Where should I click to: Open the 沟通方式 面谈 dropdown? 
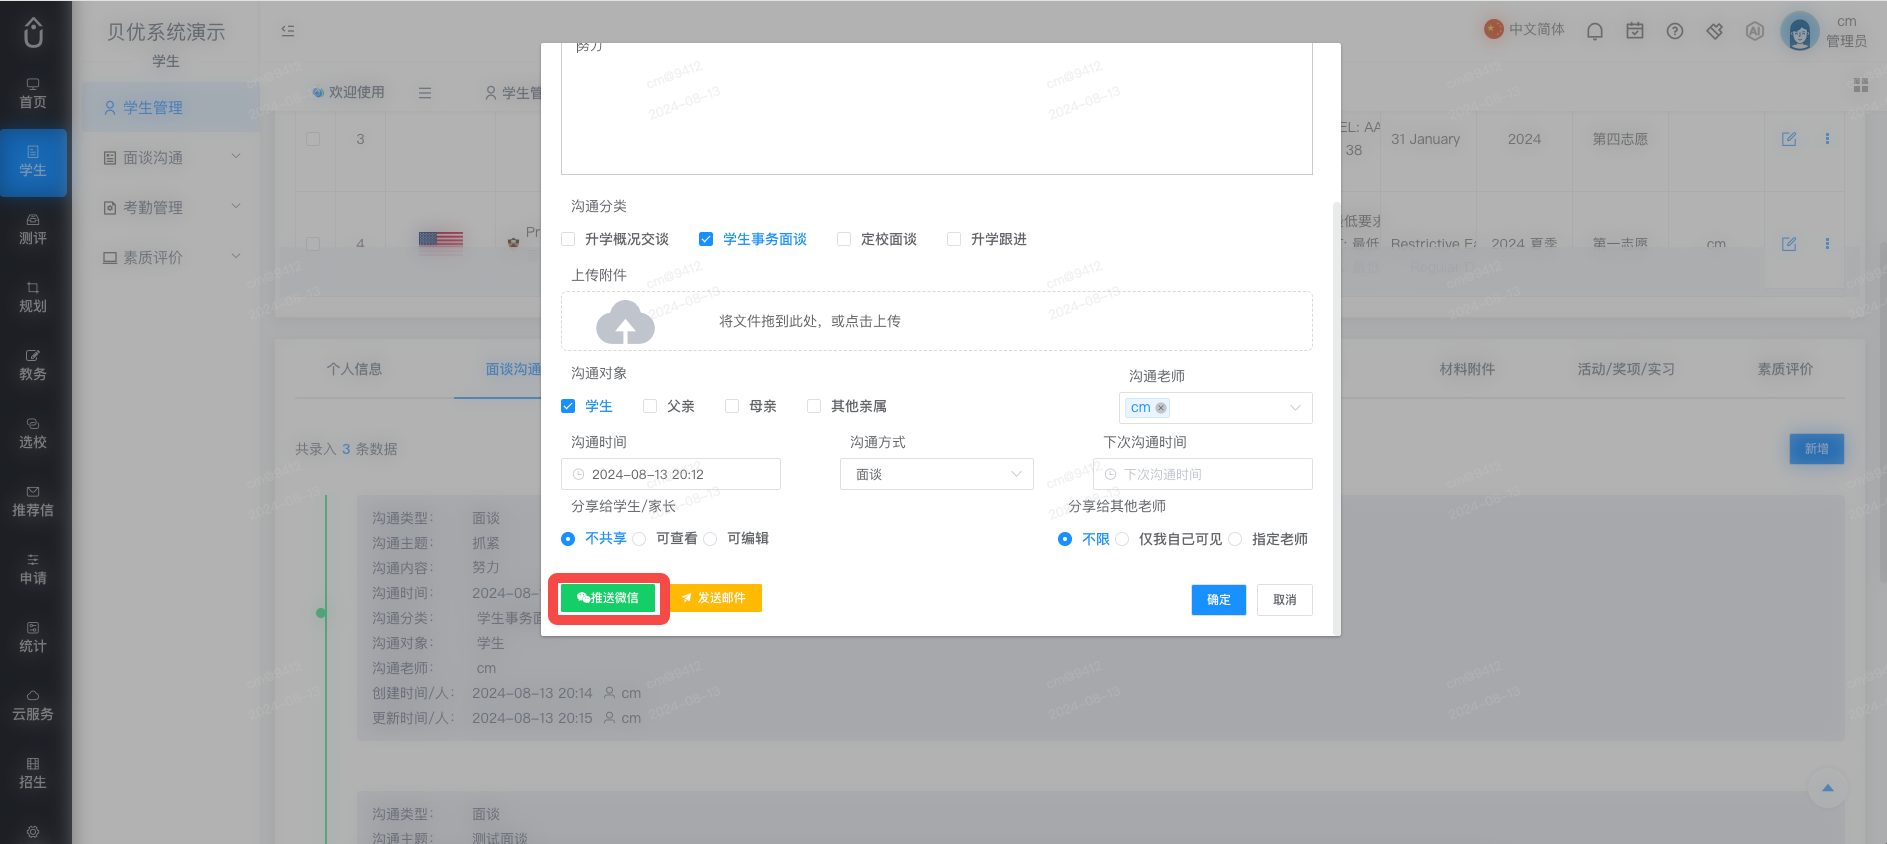[x=937, y=474]
